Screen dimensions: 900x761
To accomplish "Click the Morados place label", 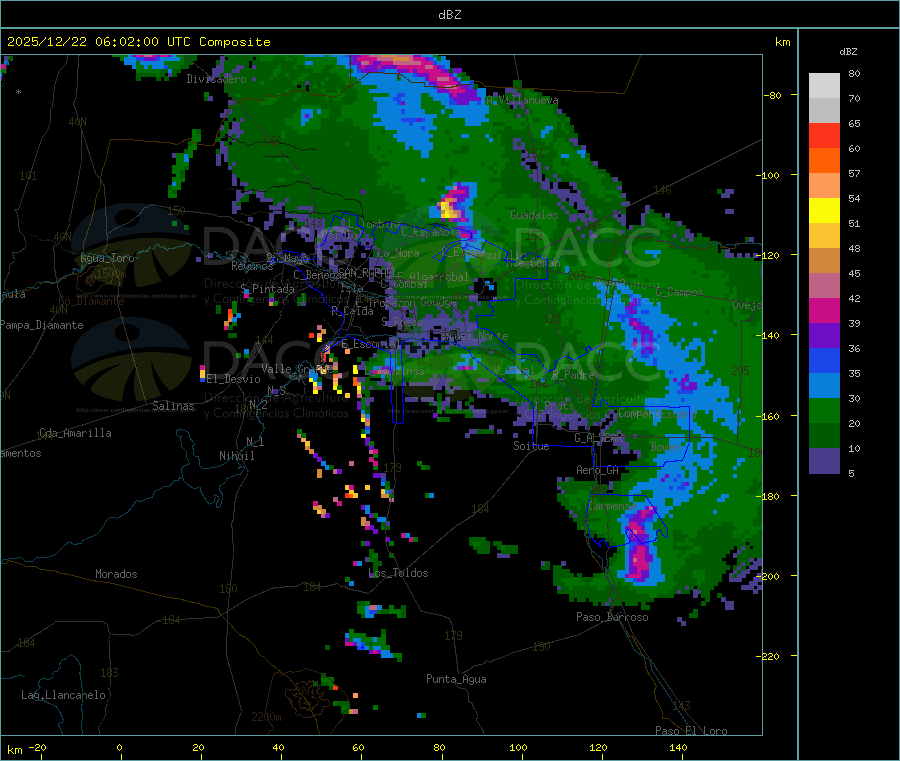I will (x=116, y=574).
